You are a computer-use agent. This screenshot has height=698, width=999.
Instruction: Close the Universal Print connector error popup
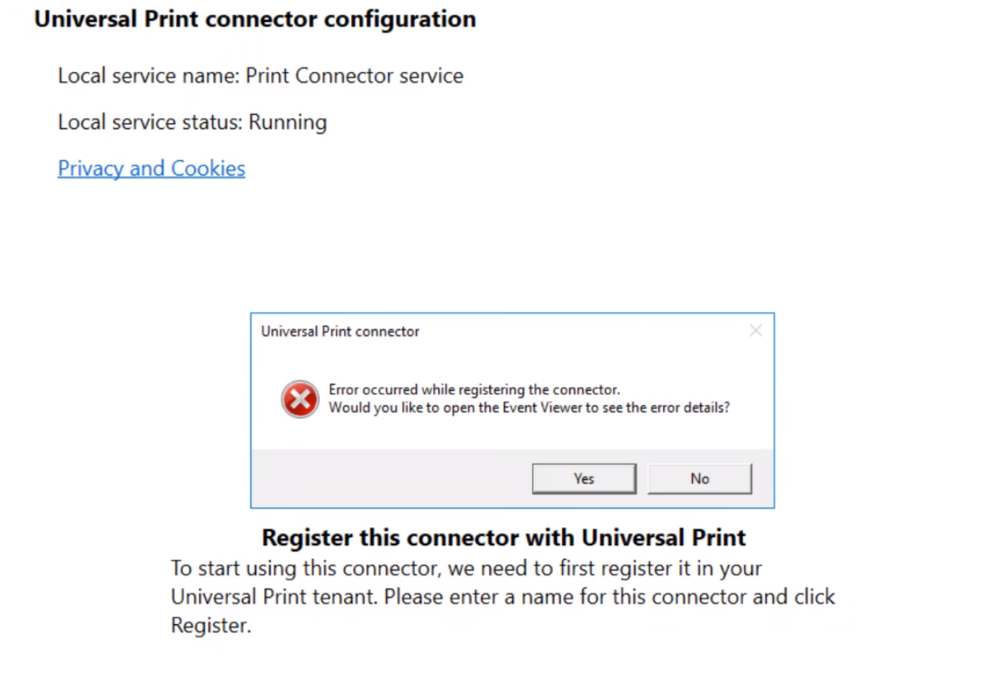coord(755,330)
